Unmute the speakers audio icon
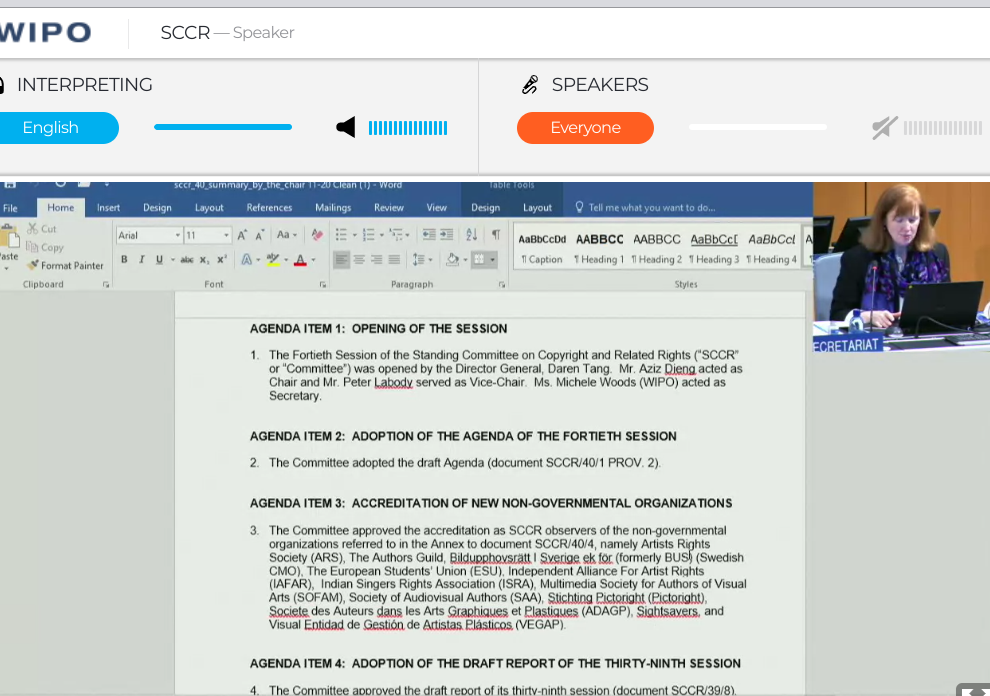This screenshot has width=990, height=696. [884, 128]
